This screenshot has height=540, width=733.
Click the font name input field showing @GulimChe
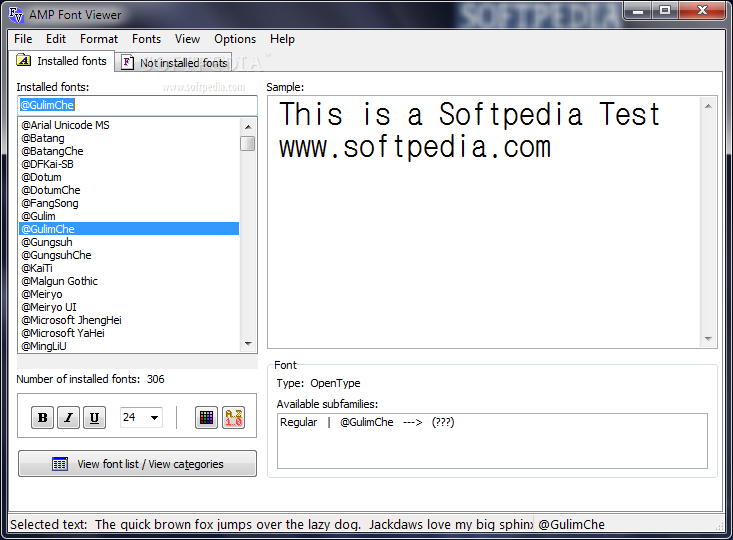(137, 105)
